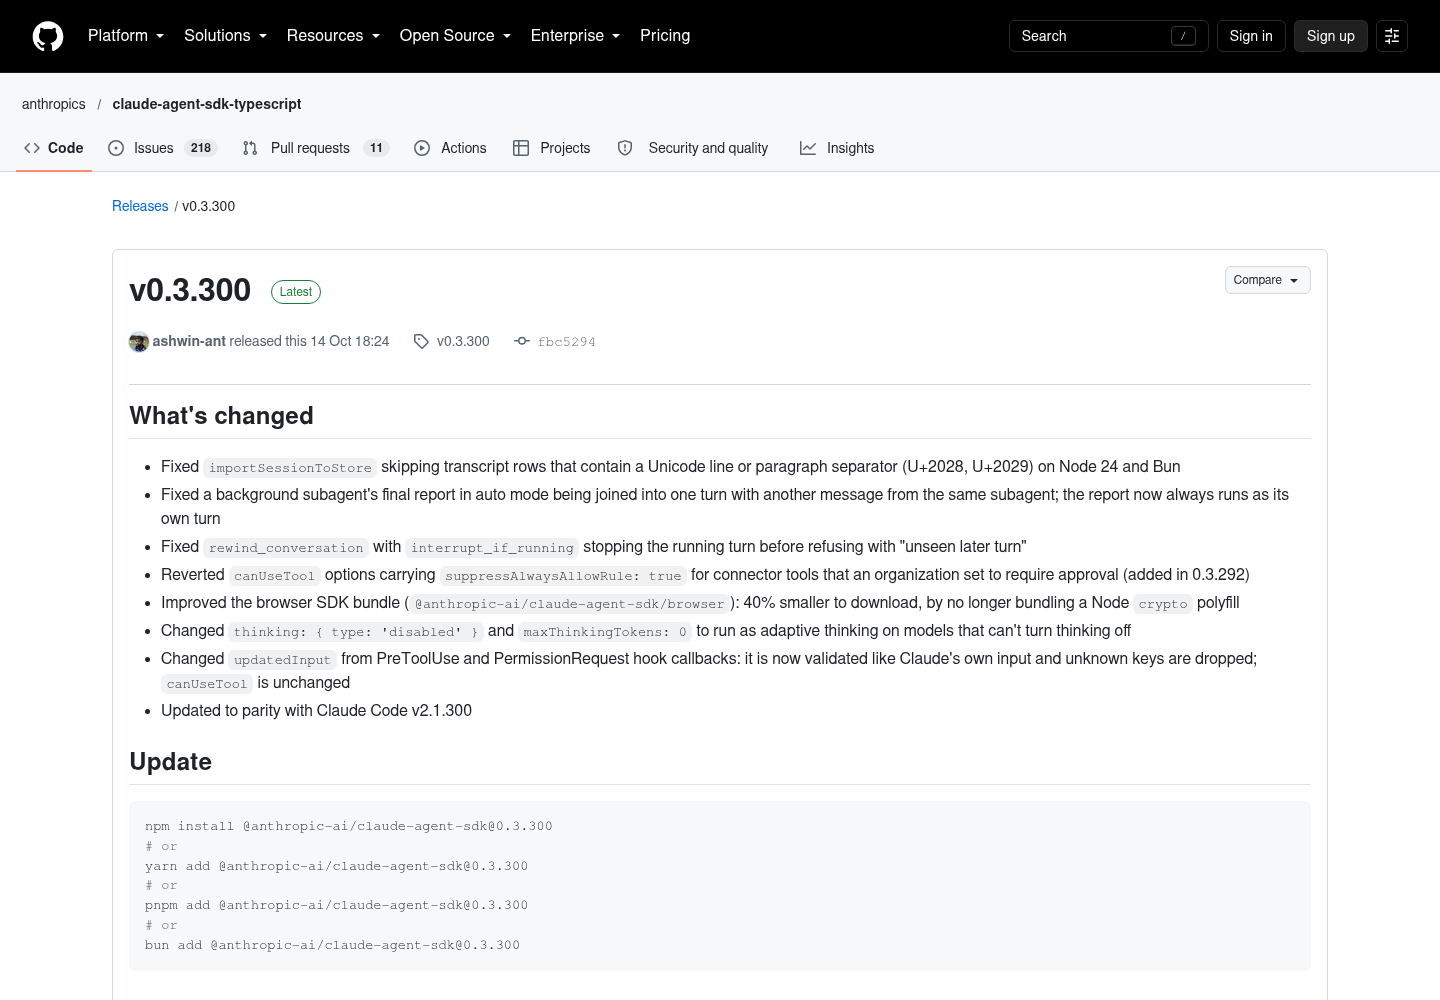Click the Code brackets icon

point(32,148)
